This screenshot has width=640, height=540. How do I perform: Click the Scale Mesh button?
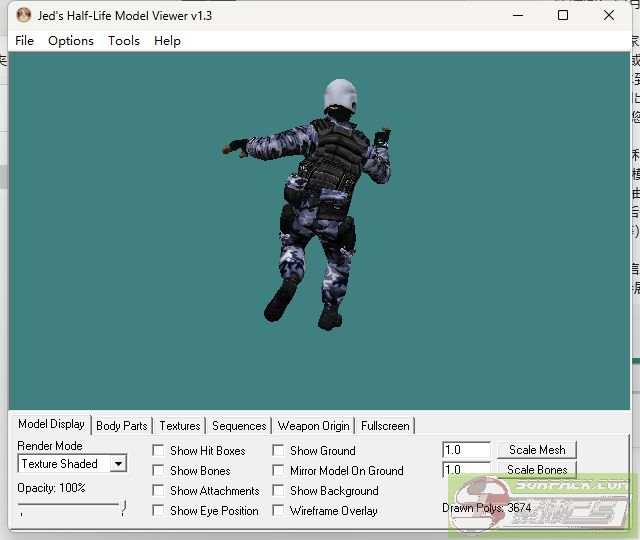pos(537,450)
